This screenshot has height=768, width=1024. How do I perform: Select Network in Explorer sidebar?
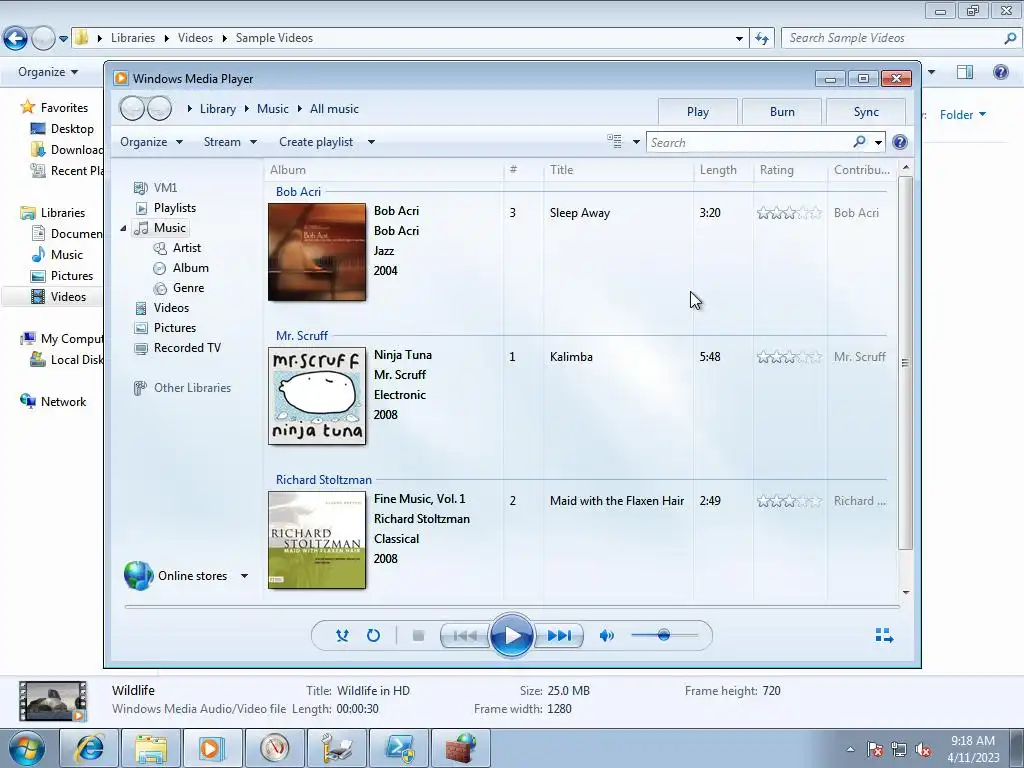(x=53, y=402)
